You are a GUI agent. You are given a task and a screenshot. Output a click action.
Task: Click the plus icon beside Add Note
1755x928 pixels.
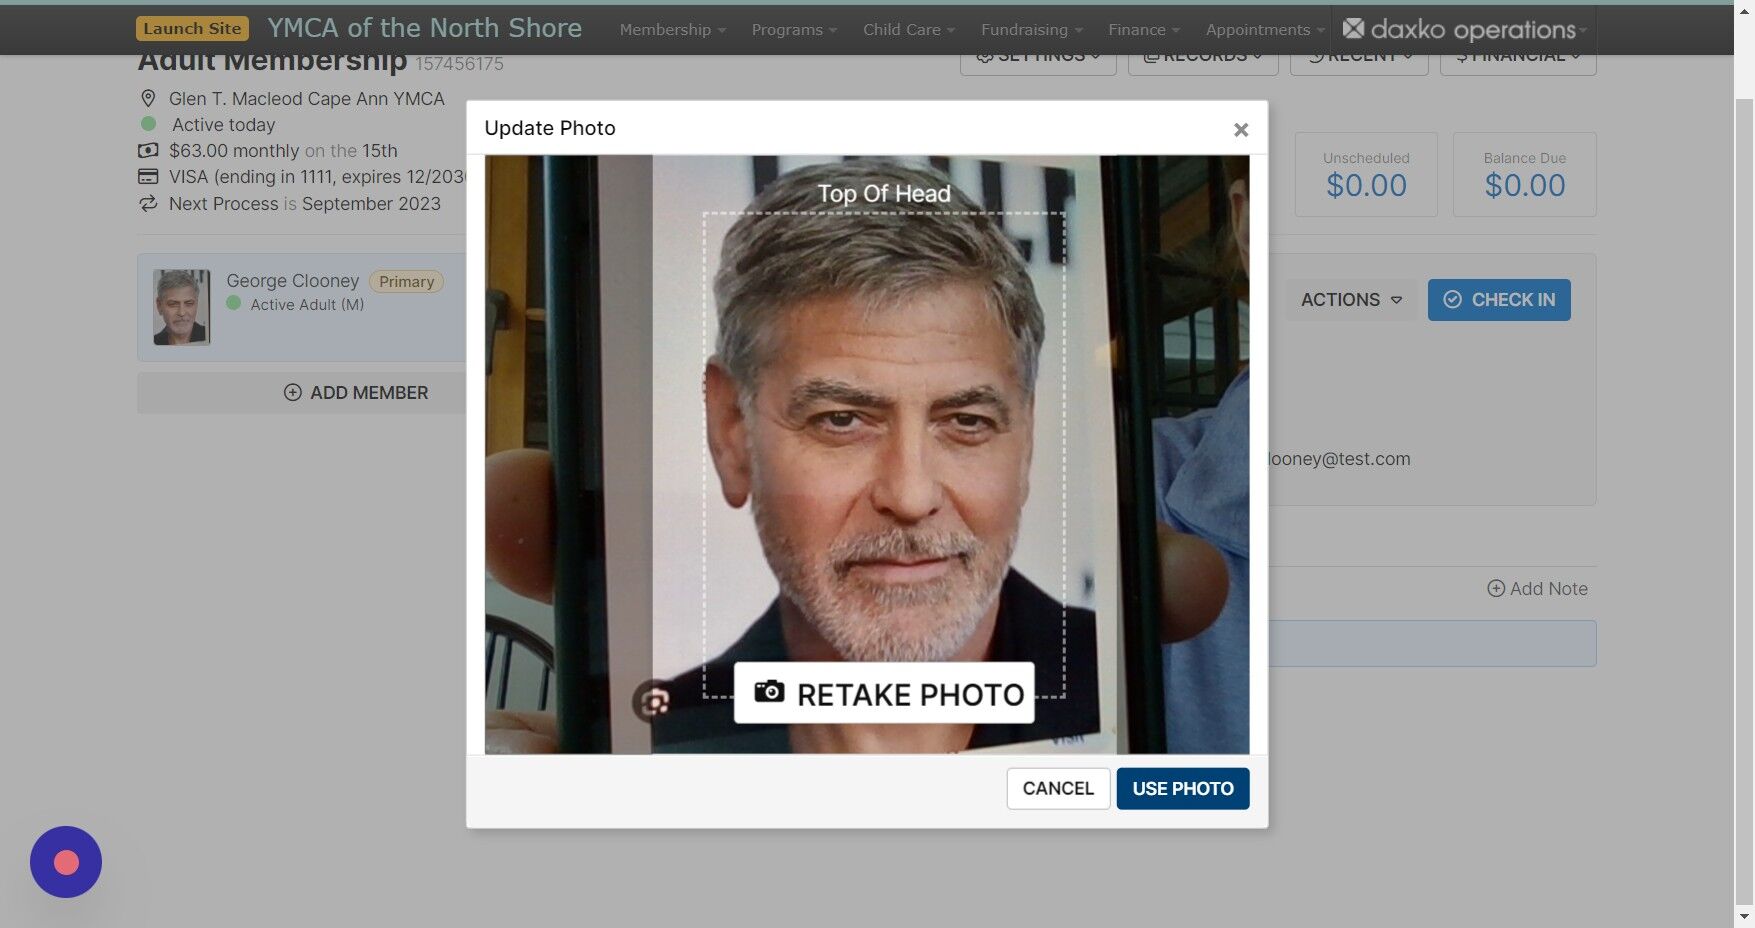click(x=1497, y=588)
